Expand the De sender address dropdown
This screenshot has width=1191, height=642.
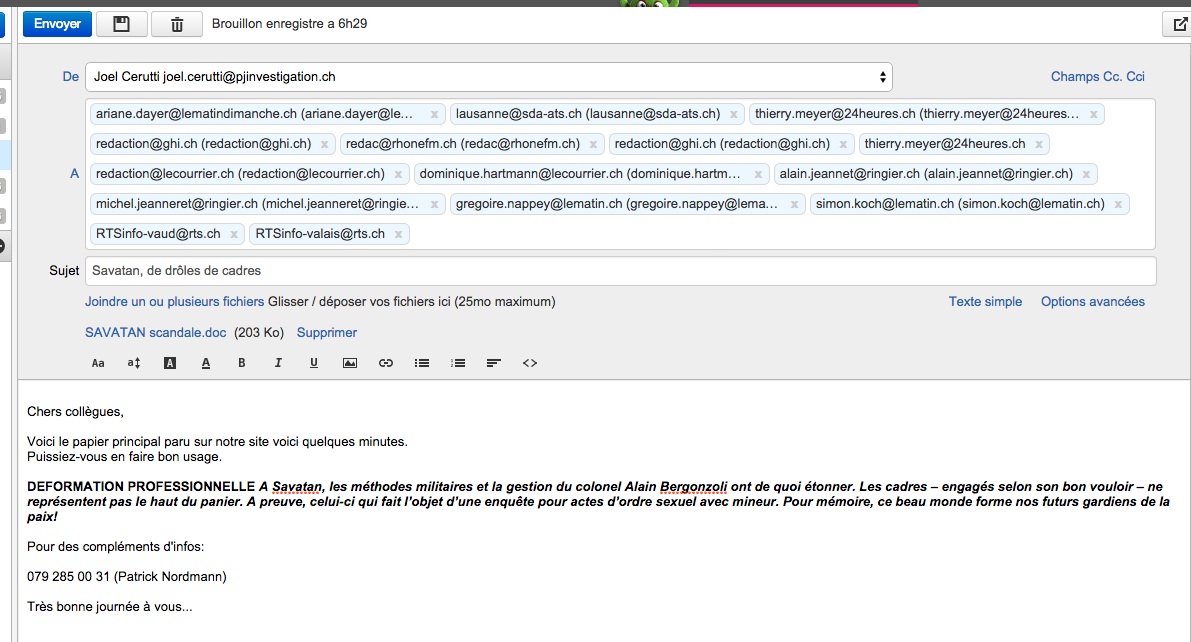(488, 77)
